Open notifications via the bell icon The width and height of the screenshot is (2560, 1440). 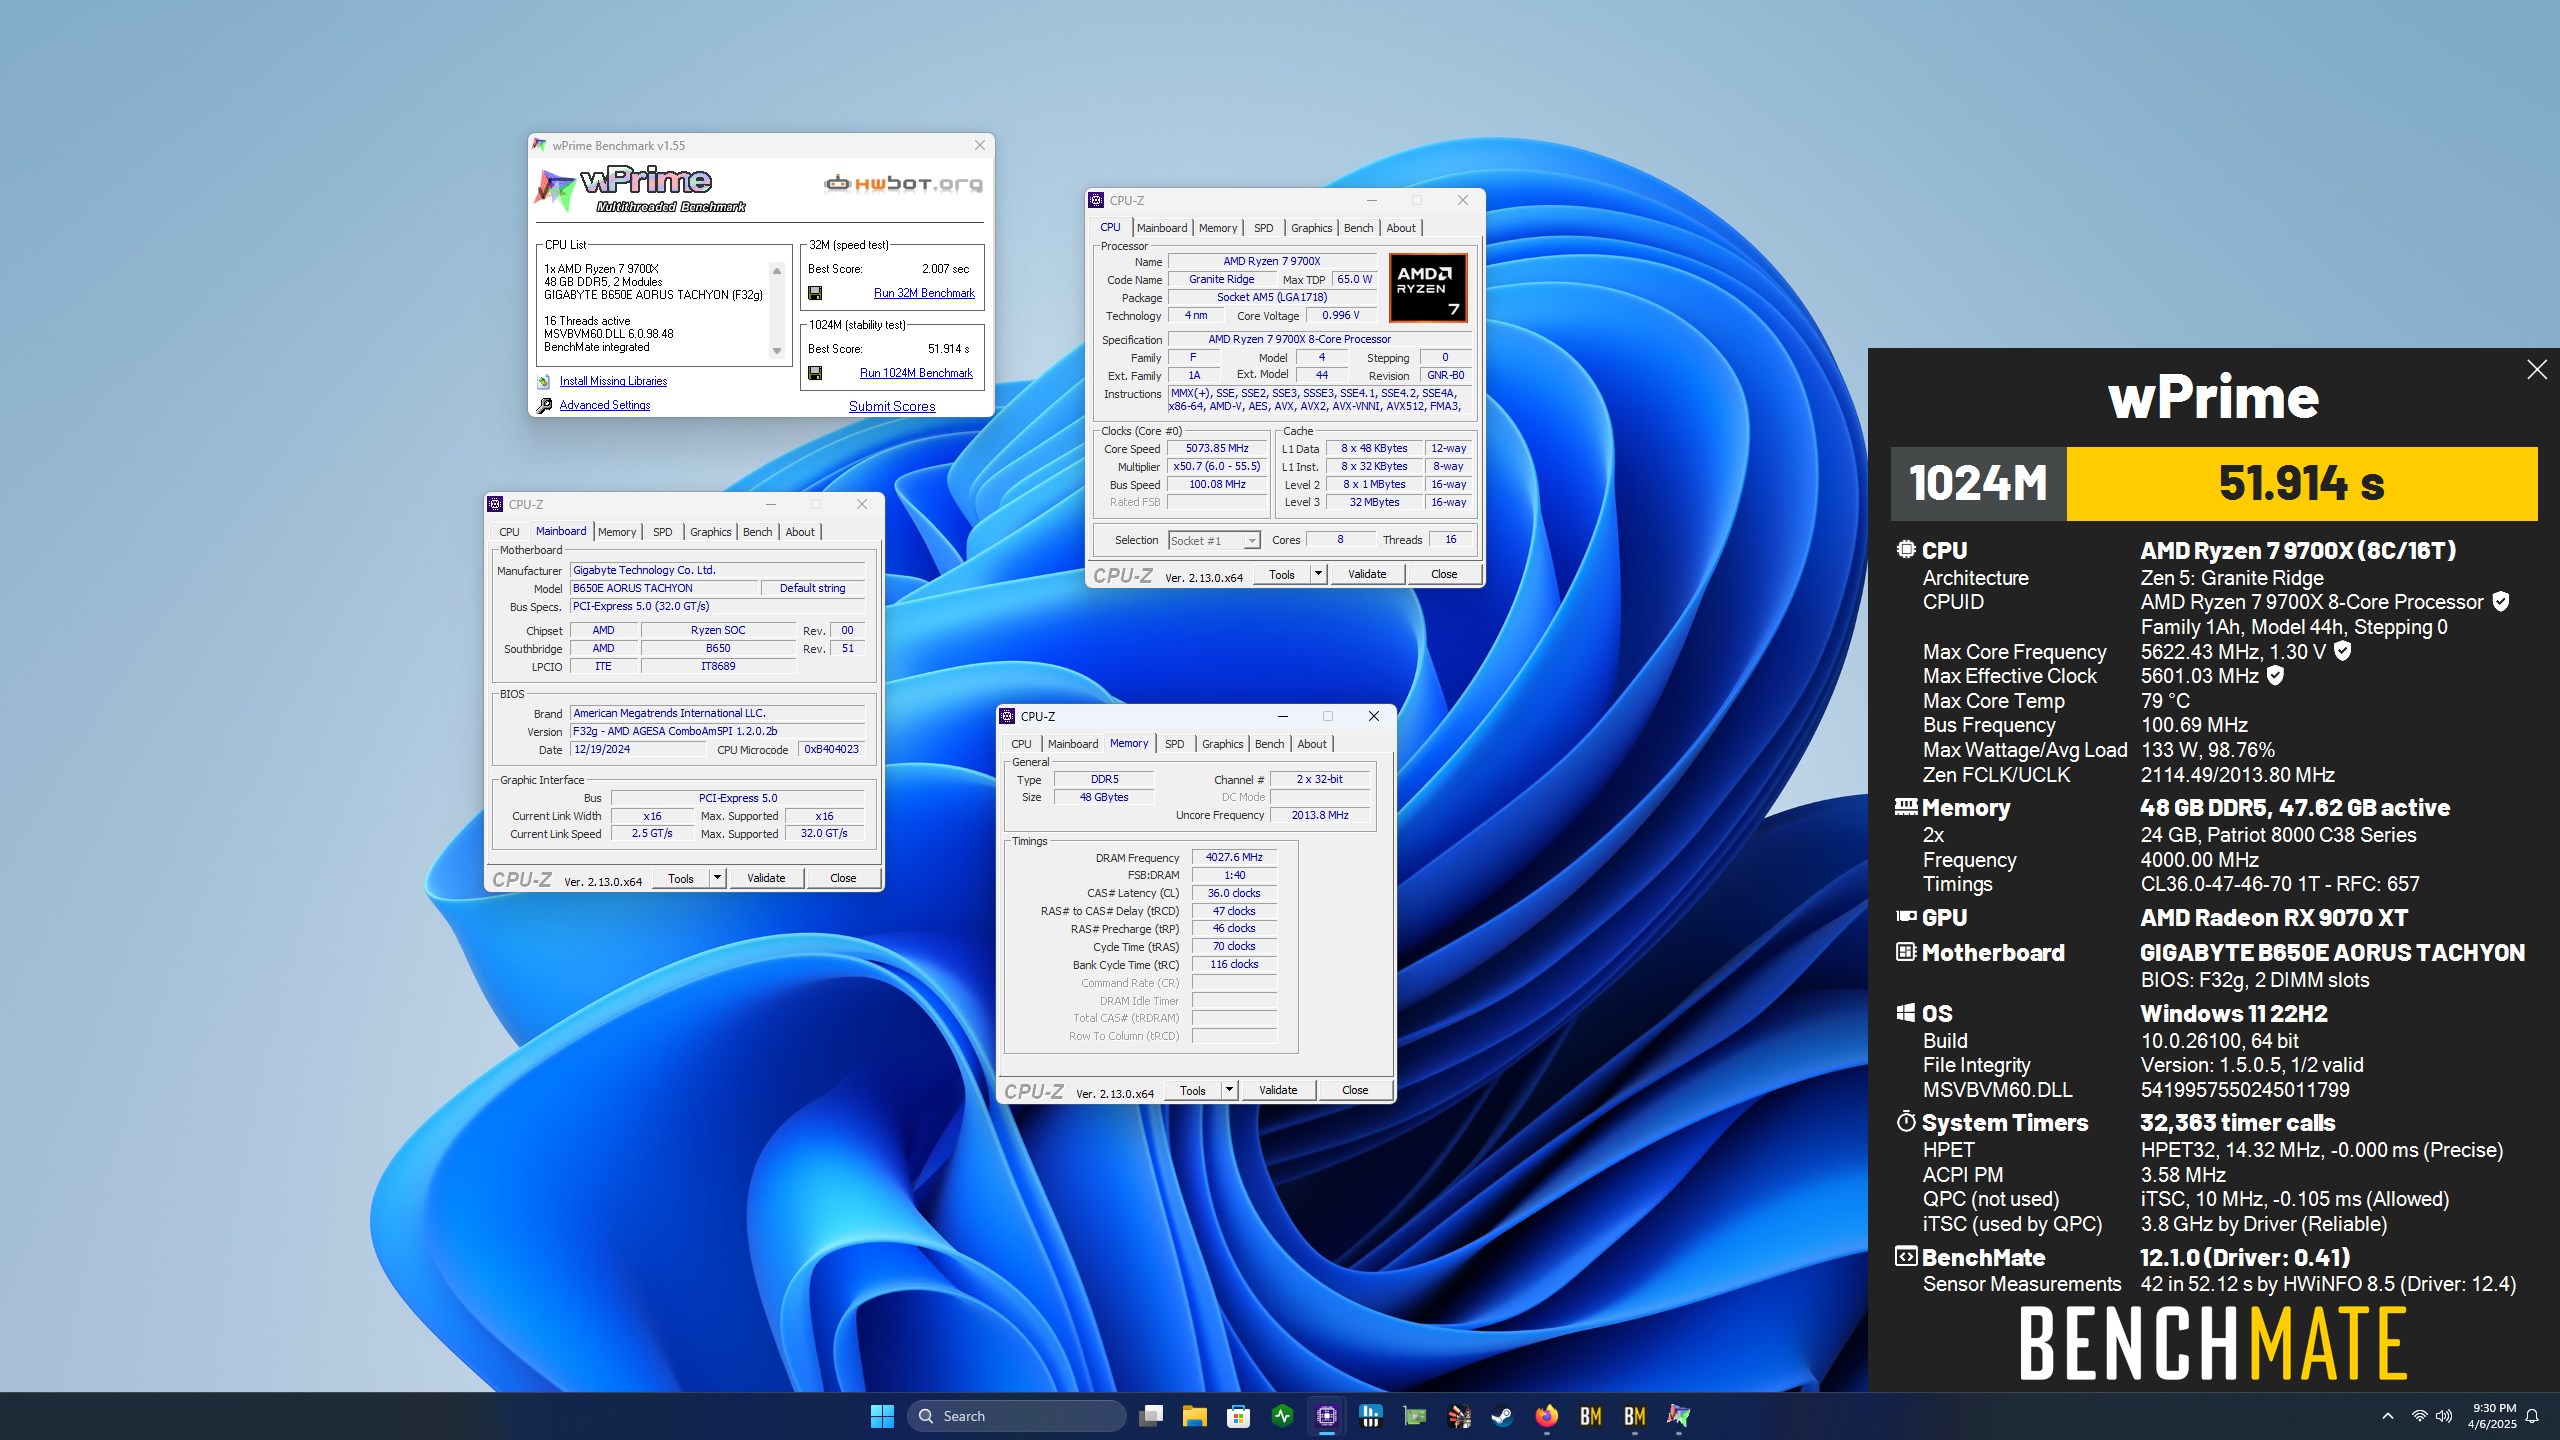coord(2532,1416)
